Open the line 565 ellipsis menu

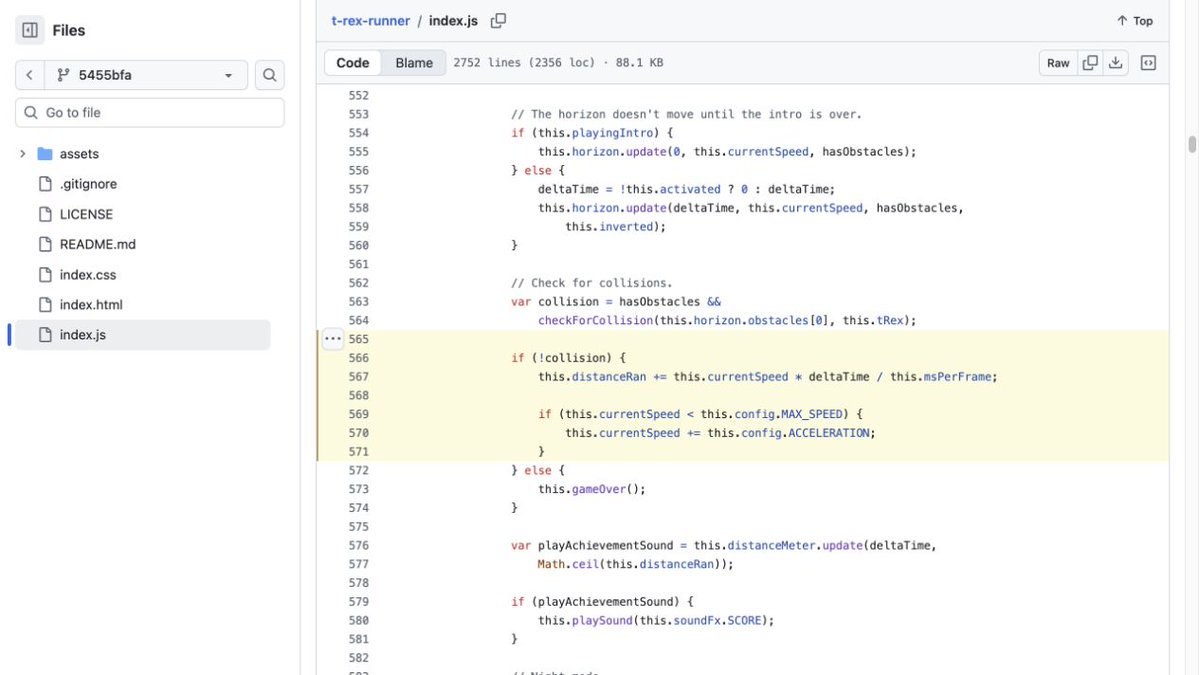[333, 339]
